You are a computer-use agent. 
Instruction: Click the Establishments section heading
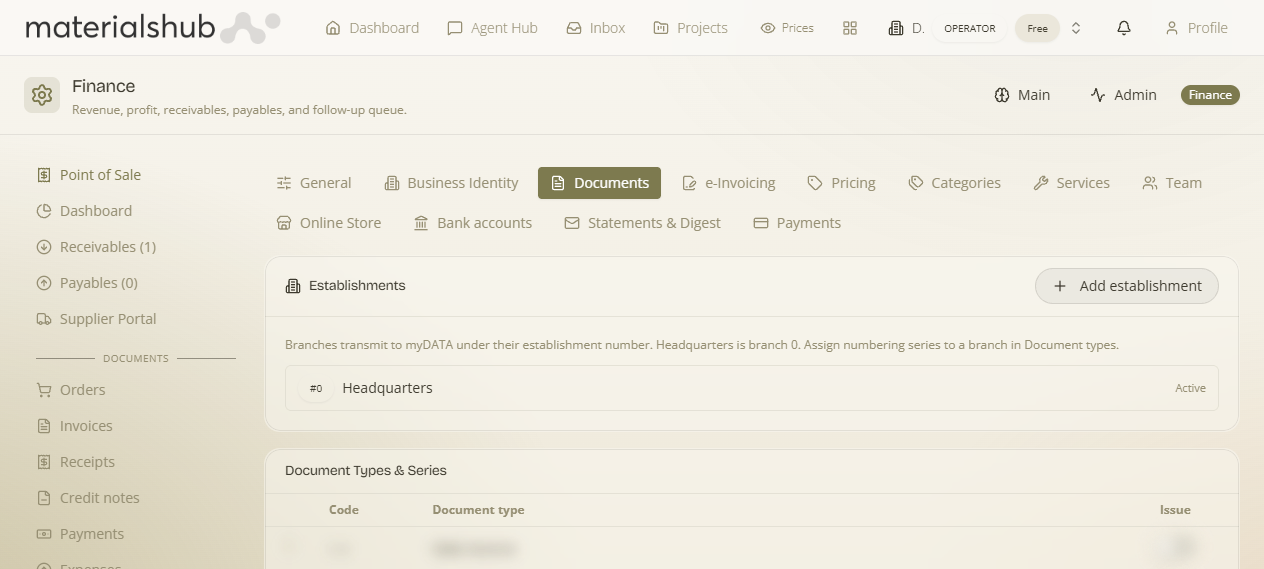[x=357, y=286]
